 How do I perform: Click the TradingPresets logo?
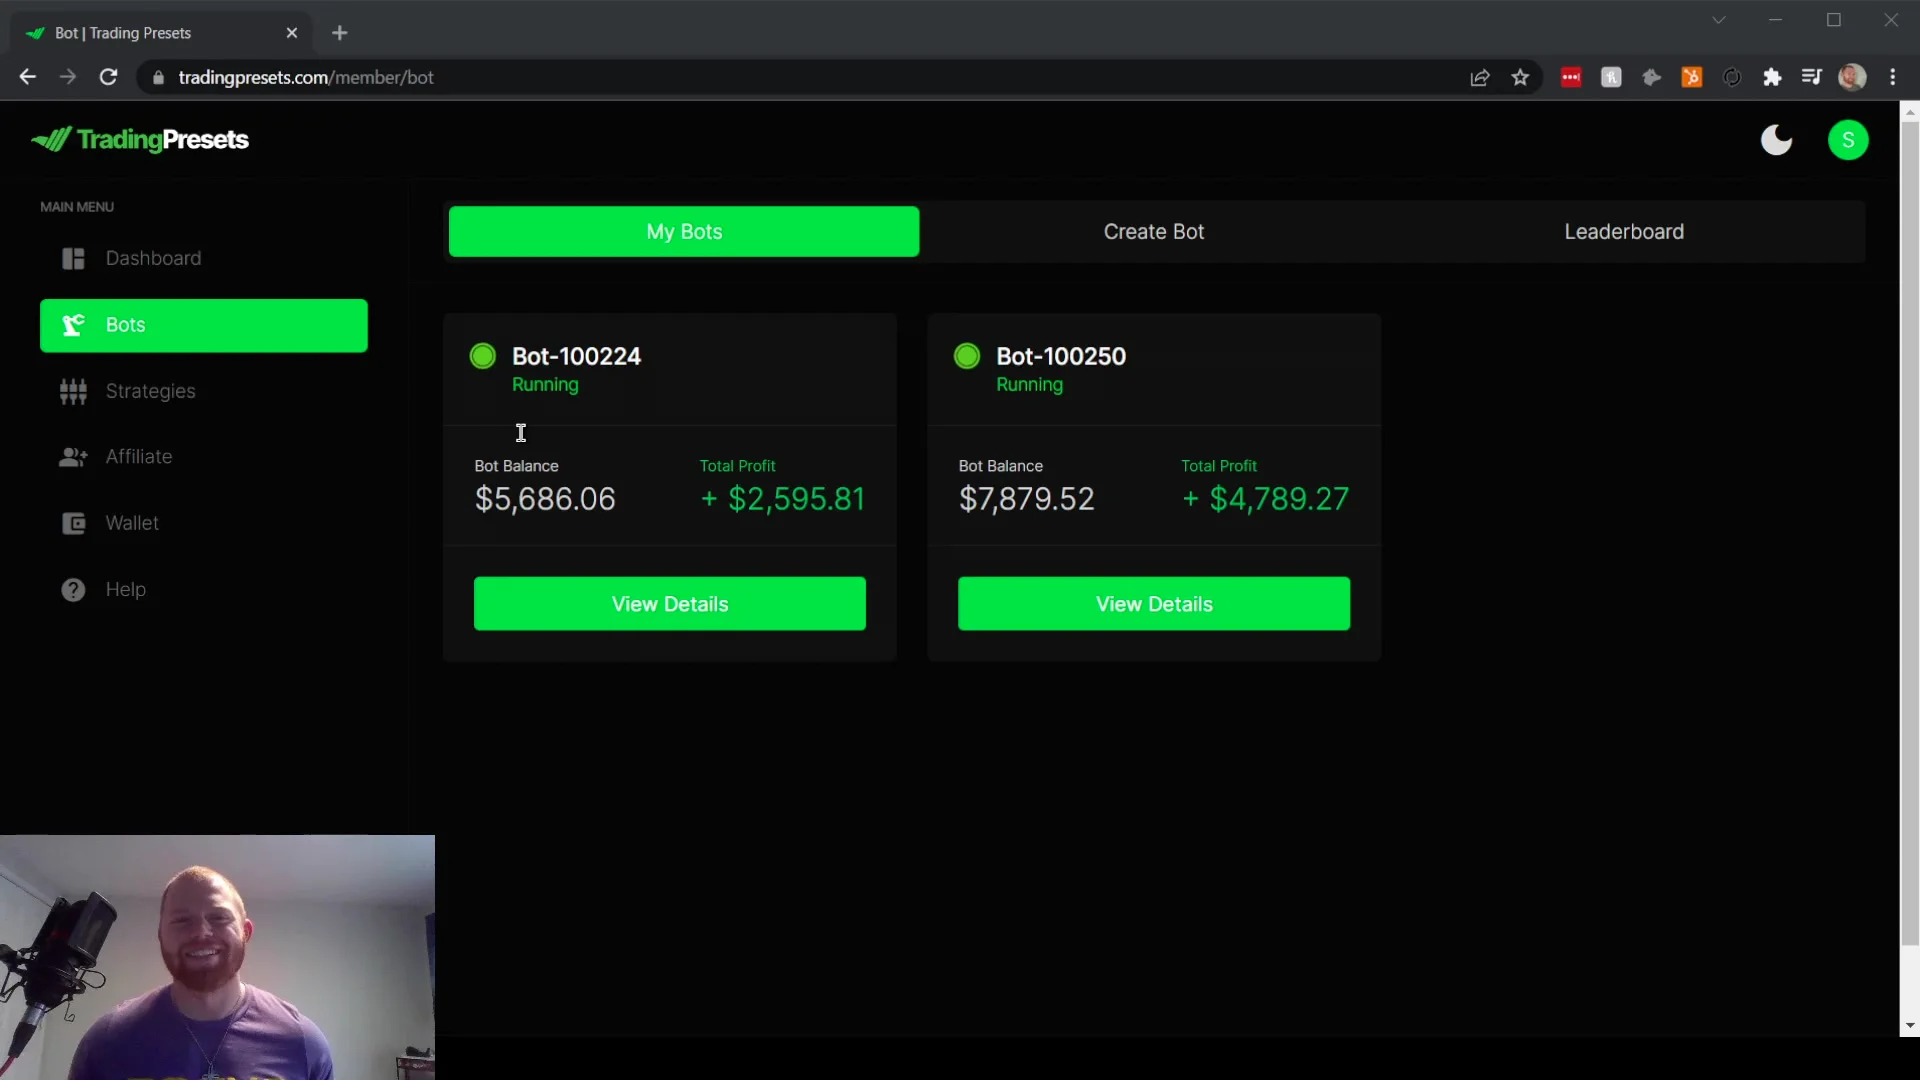coord(138,140)
